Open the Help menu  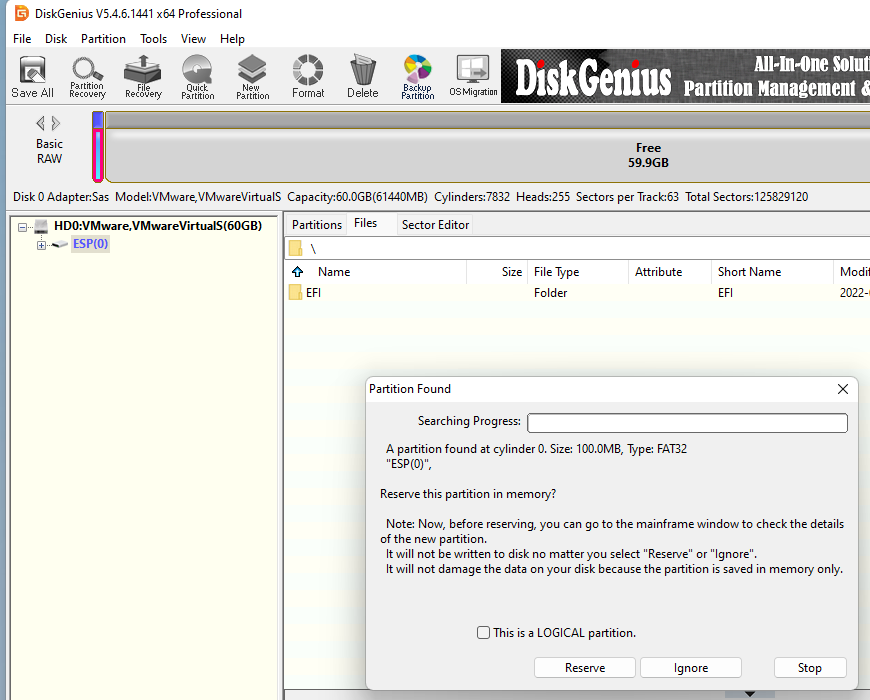tap(232, 39)
